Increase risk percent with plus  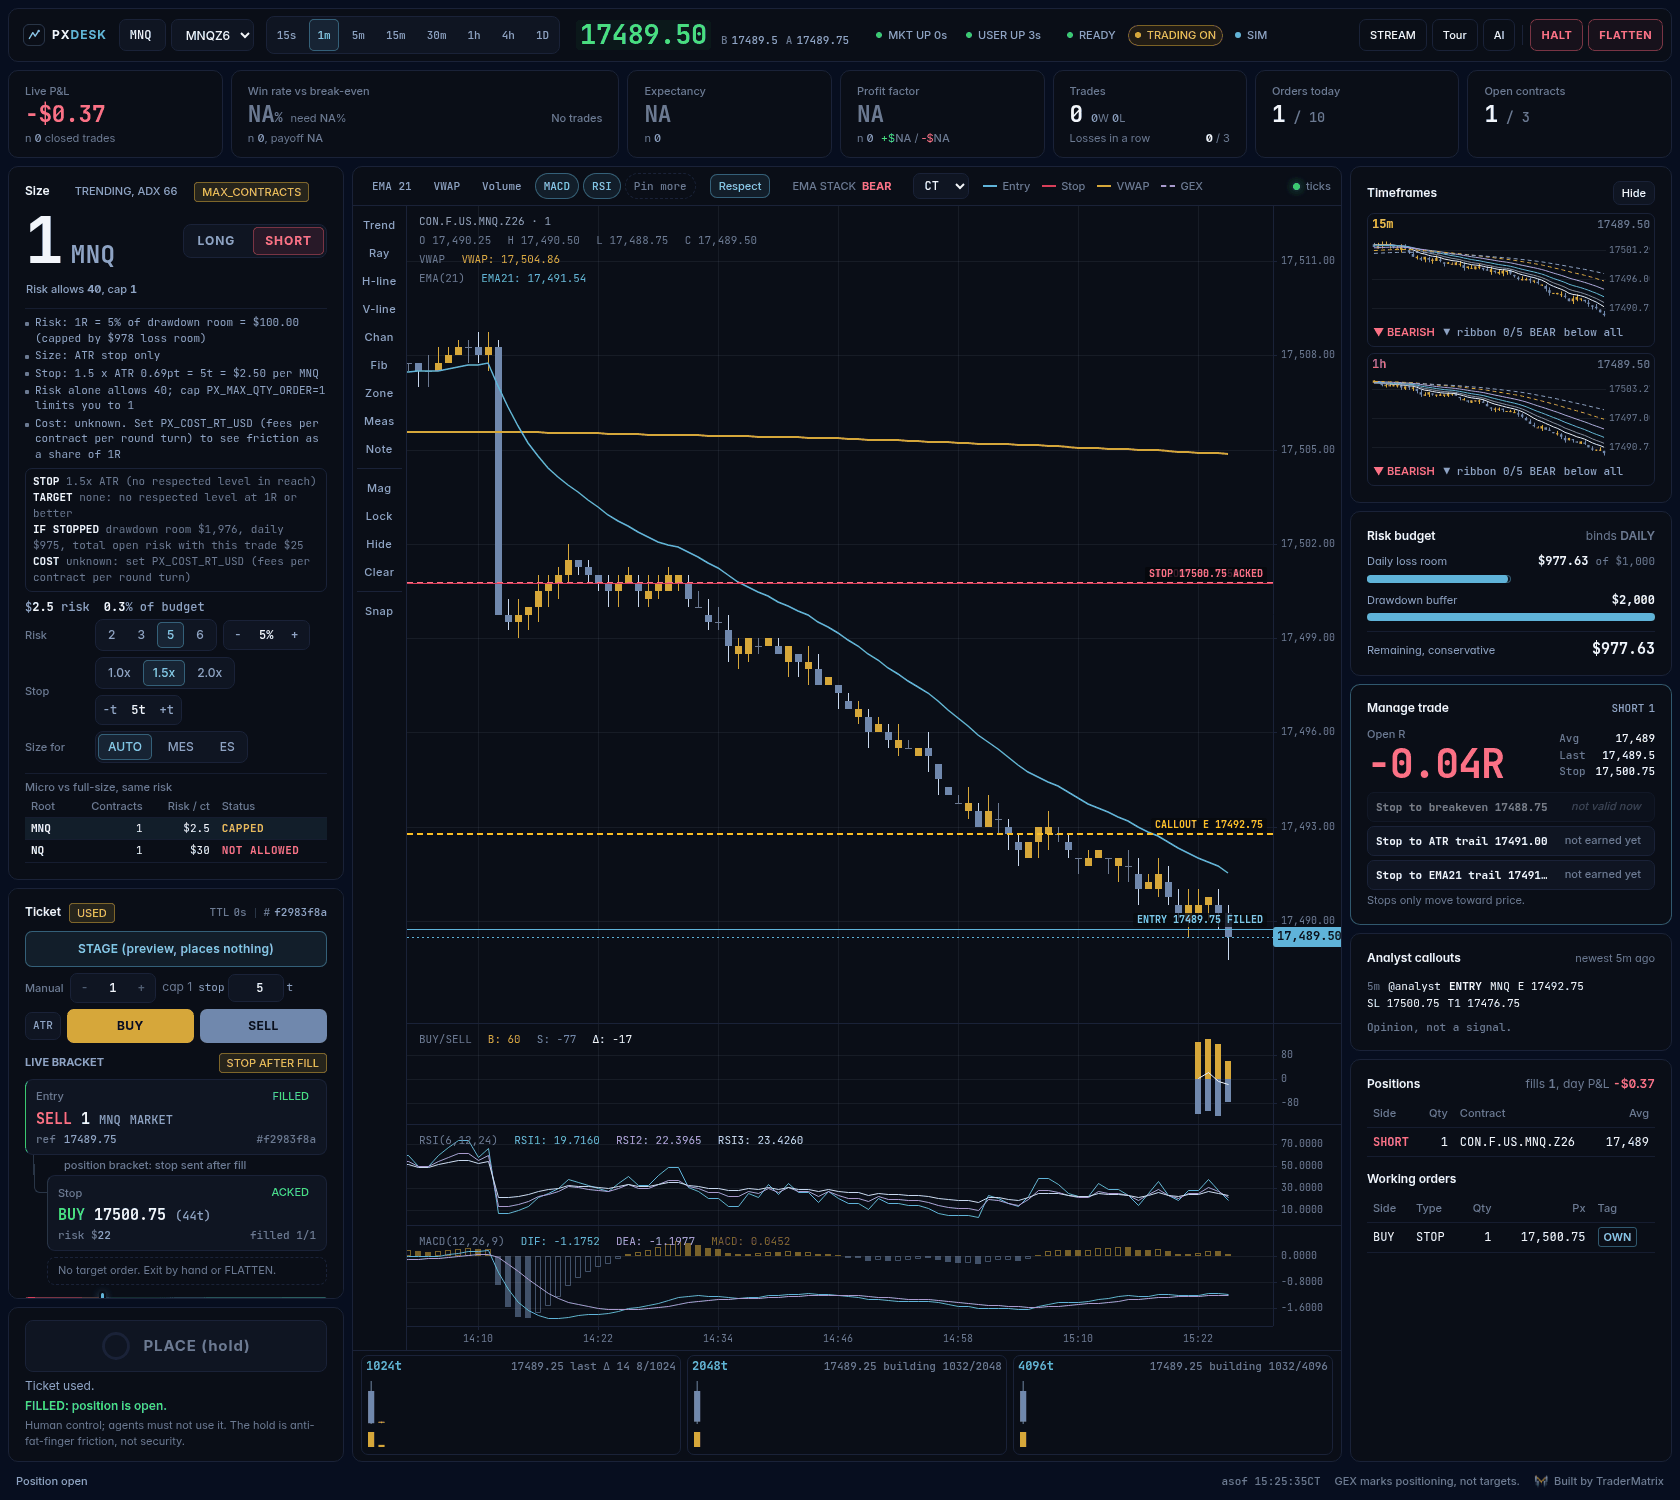click(x=294, y=635)
